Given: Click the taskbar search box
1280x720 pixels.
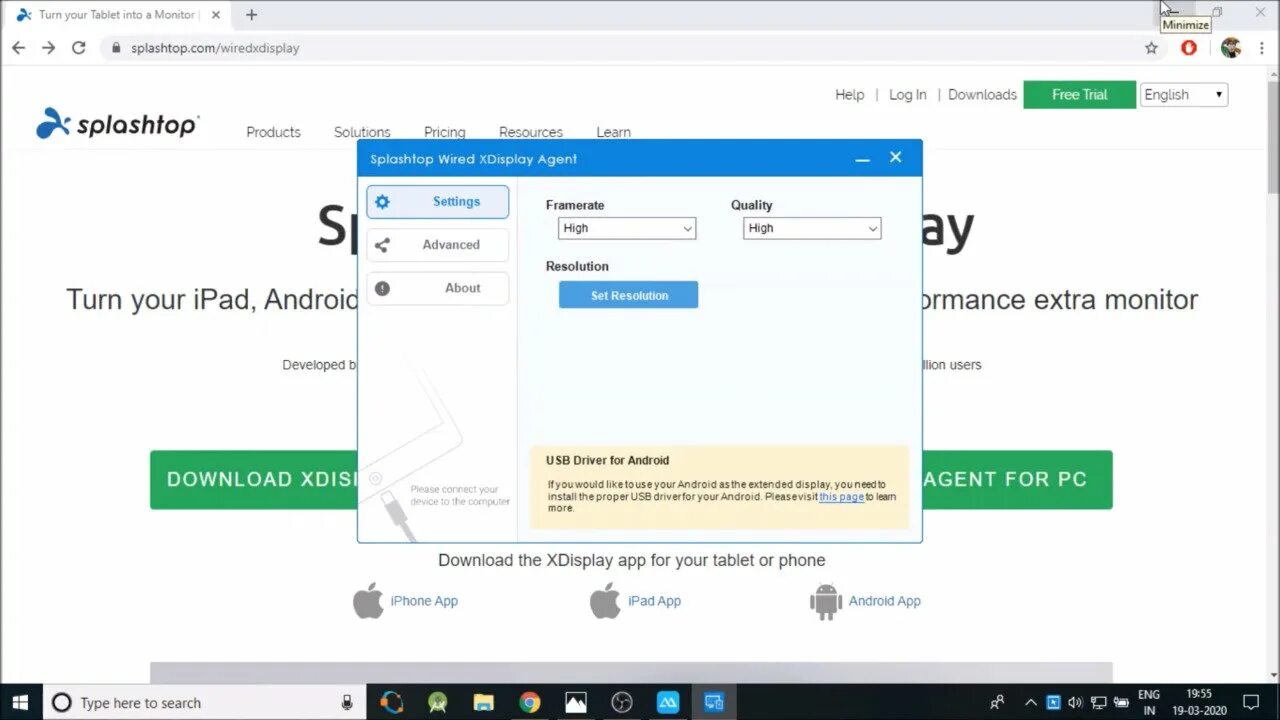Looking at the screenshot, I should click(x=204, y=702).
